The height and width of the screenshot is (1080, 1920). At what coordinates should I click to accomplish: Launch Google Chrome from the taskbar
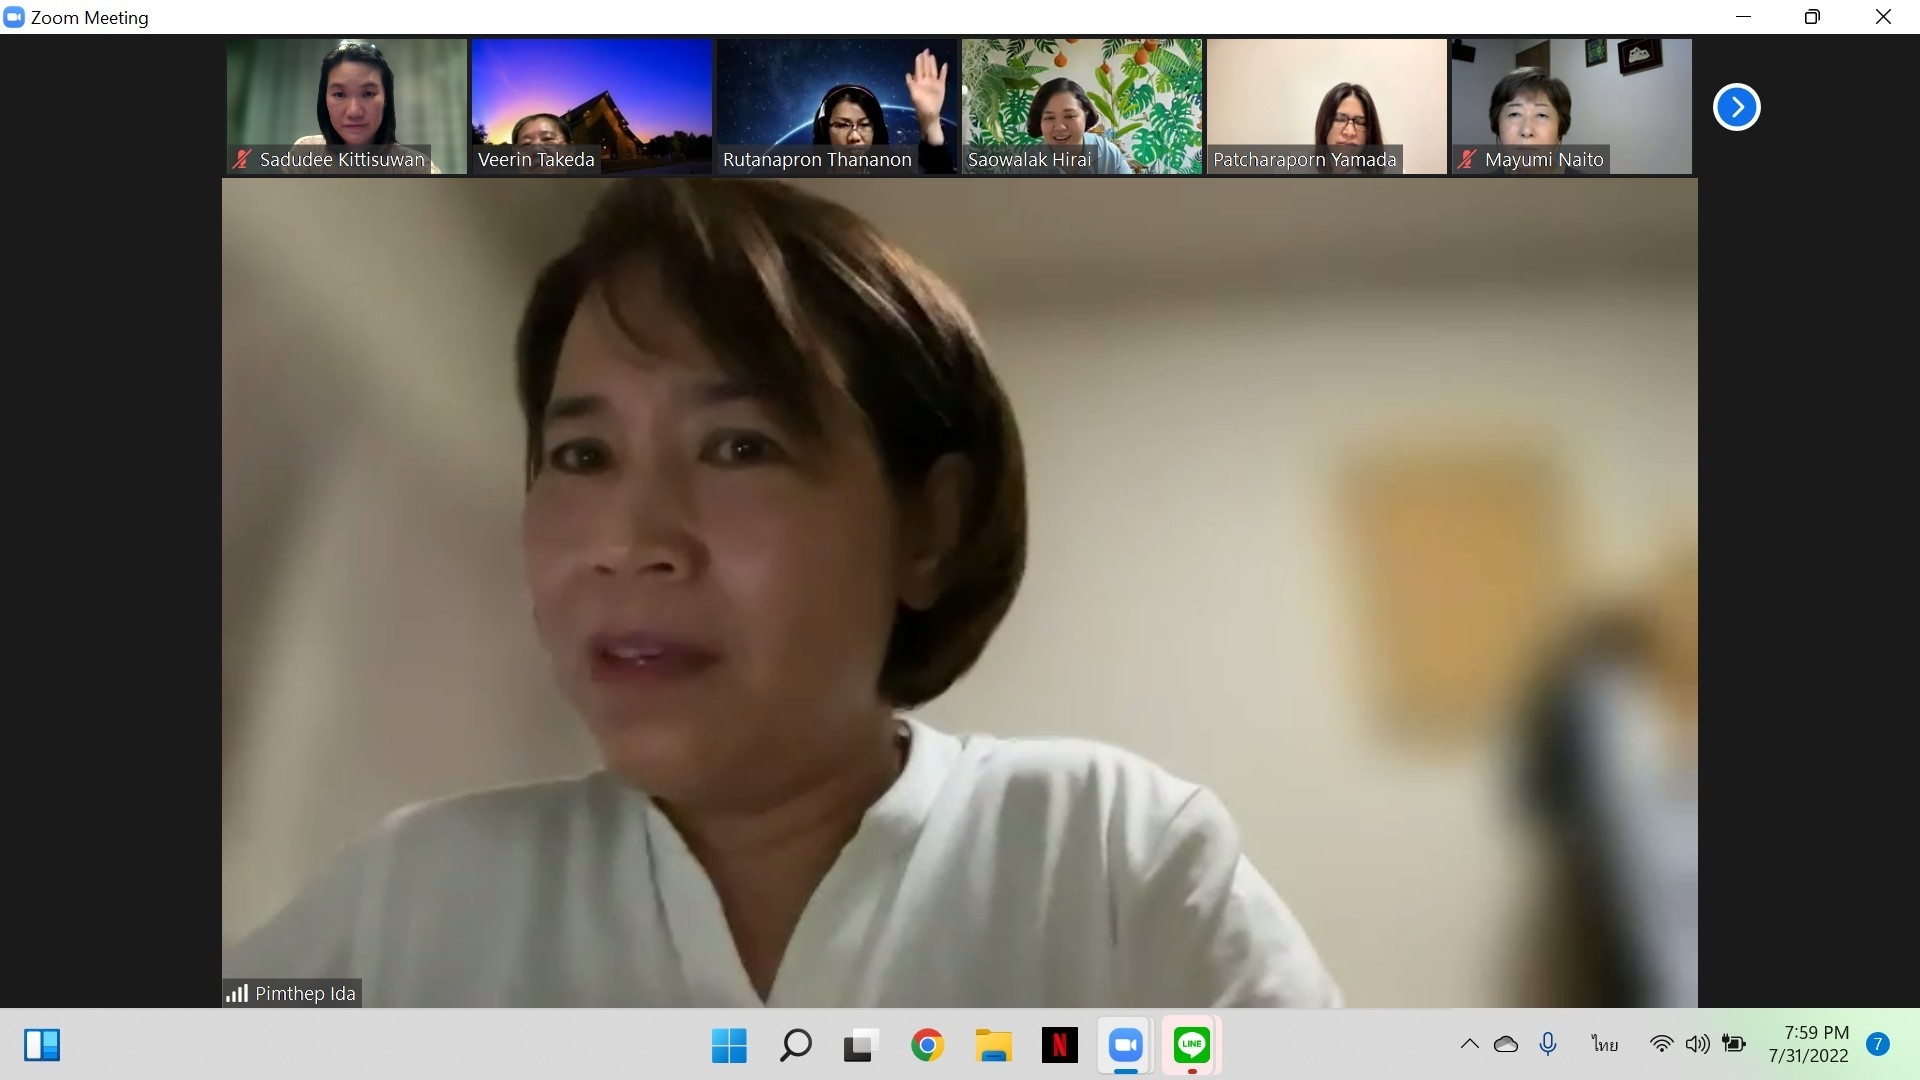pos(927,1046)
